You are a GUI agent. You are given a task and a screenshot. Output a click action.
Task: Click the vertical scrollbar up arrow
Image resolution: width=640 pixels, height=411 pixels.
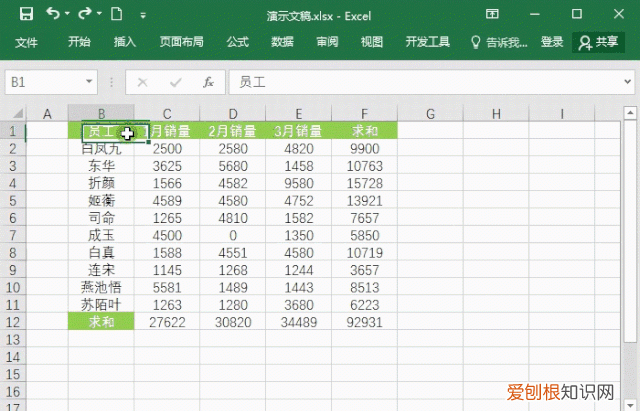click(x=630, y=113)
